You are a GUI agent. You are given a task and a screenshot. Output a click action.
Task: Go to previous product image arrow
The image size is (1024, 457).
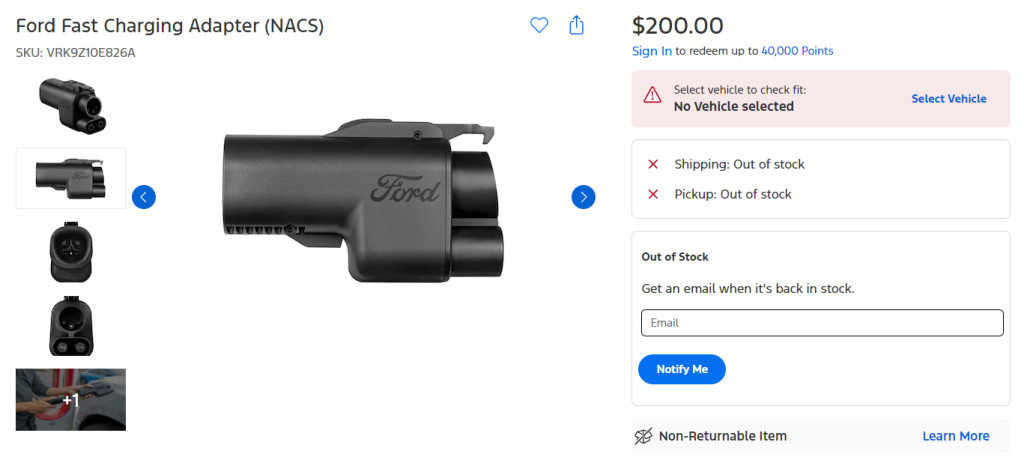[144, 197]
